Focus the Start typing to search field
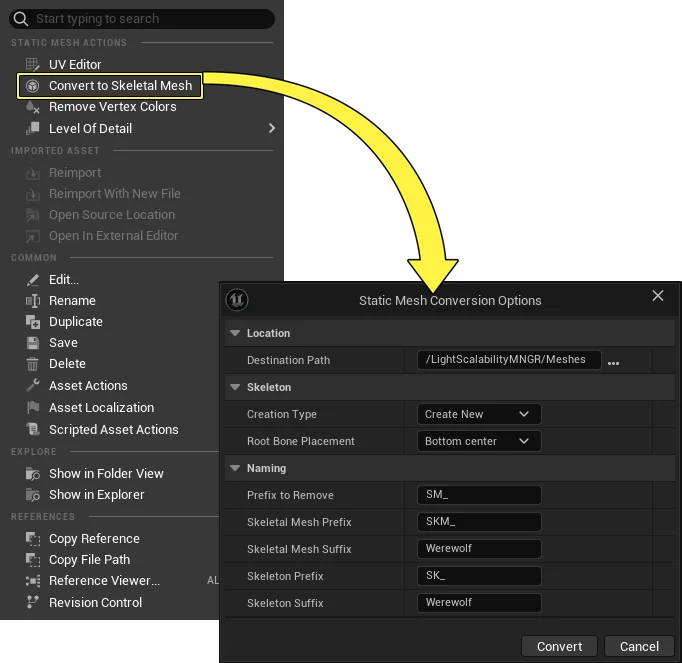Viewport: 682px width, 663px height. pos(142,19)
